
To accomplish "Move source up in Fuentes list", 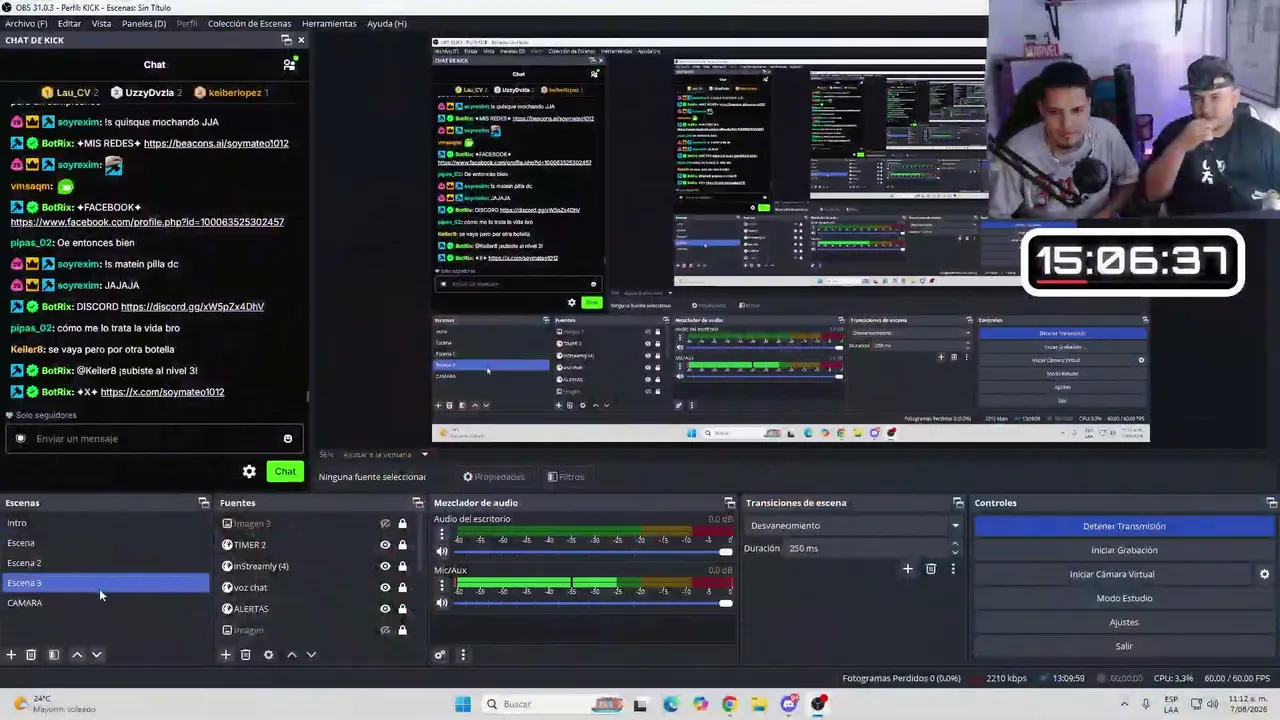I will point(292,655).
